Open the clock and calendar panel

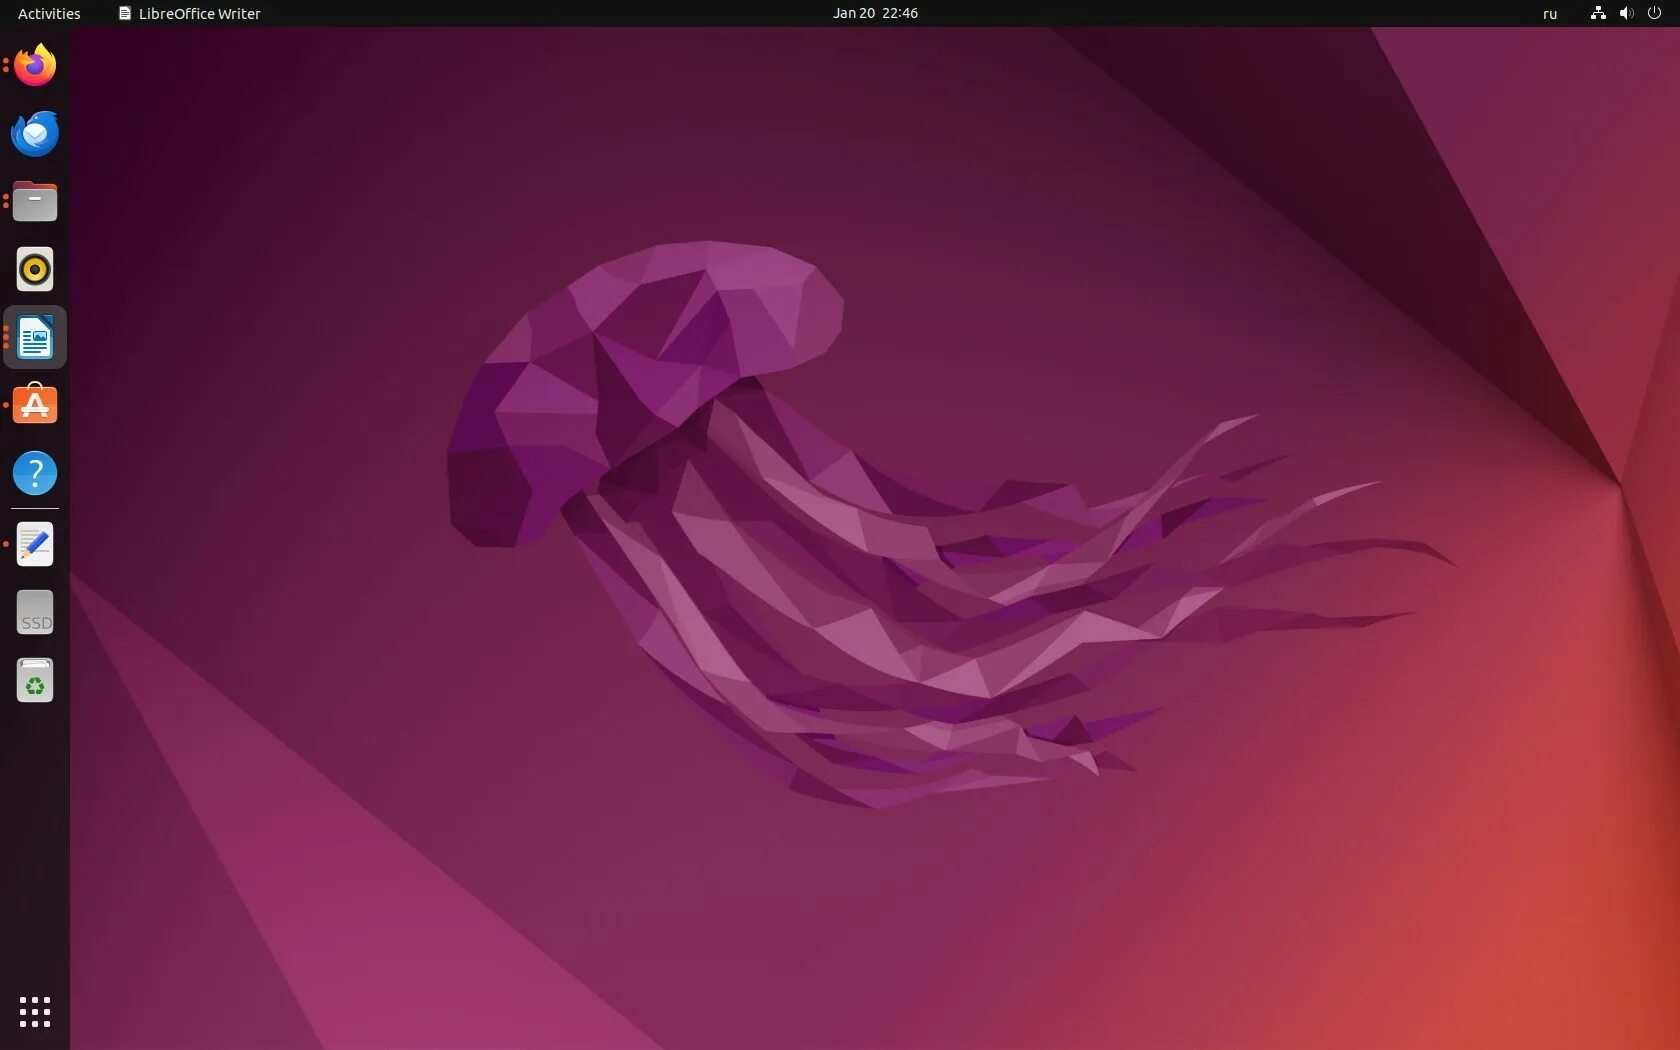875,13
